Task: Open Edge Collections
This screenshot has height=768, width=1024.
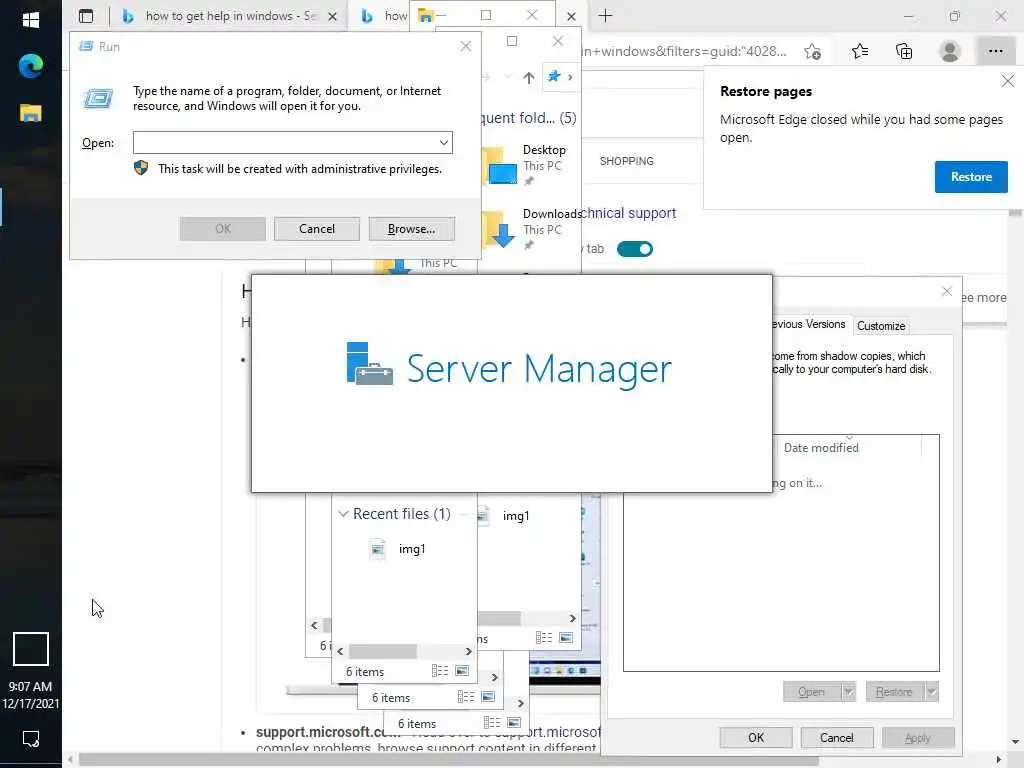Action: (x=904, y=51)
